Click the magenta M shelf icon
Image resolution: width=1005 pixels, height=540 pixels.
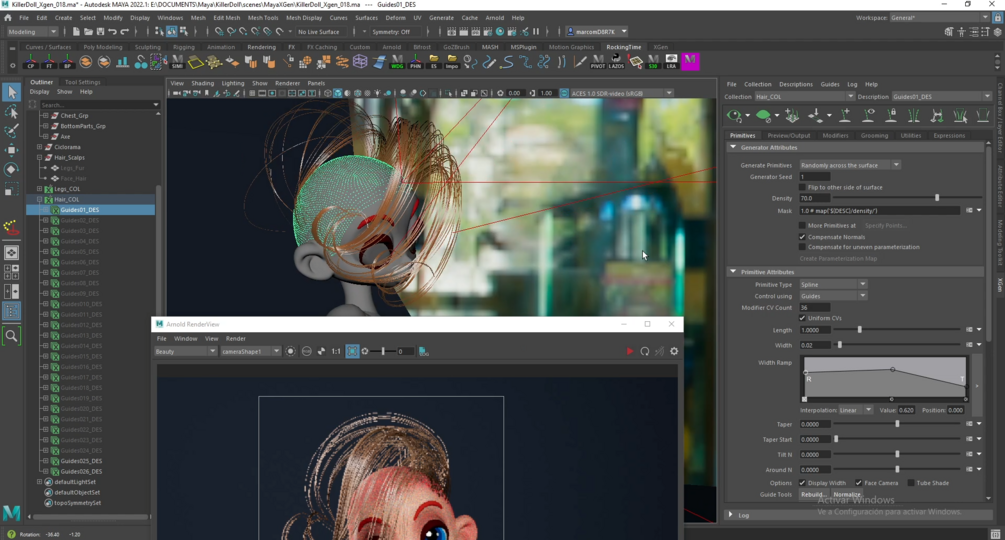click(x=690, y=61)
